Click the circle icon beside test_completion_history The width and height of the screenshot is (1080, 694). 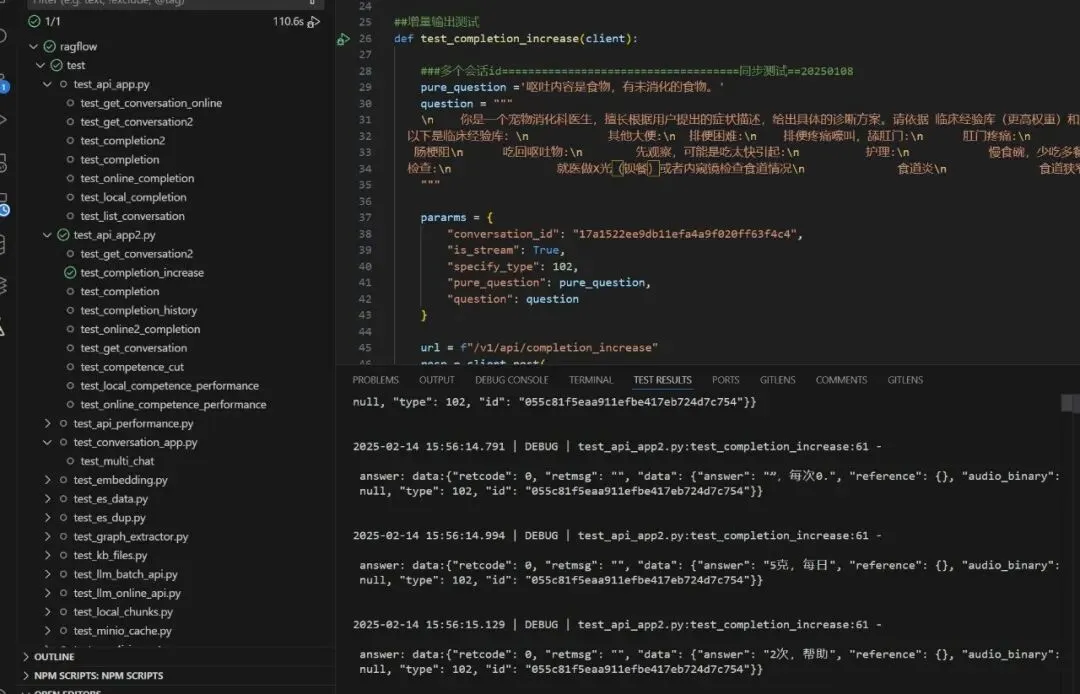point(70,311)
